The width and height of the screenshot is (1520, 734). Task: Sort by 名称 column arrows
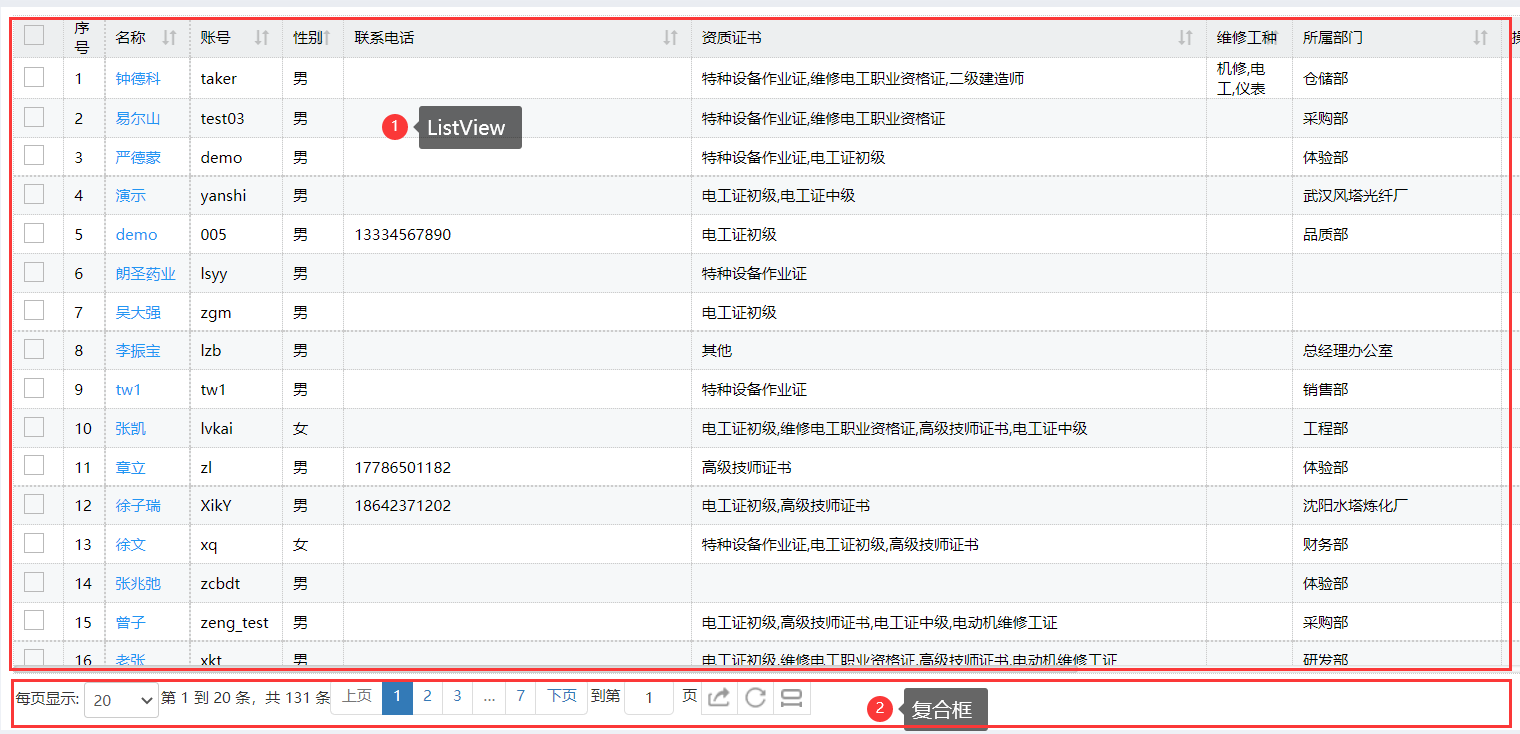point(169,38)
